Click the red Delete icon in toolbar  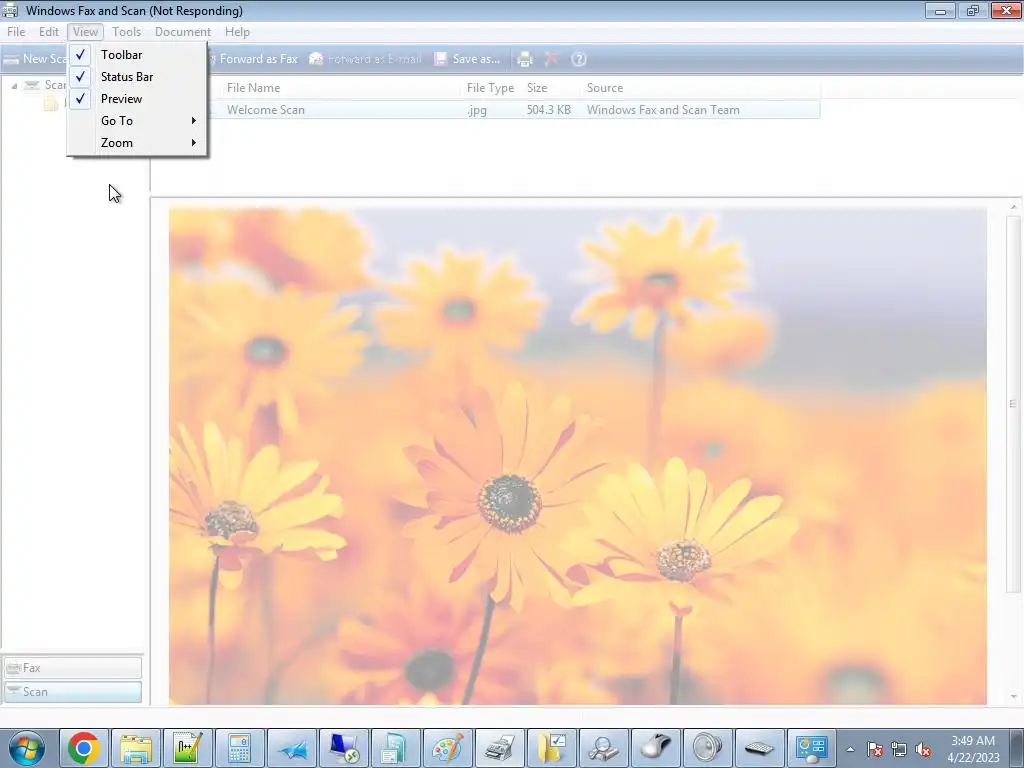tap(551, 59)
